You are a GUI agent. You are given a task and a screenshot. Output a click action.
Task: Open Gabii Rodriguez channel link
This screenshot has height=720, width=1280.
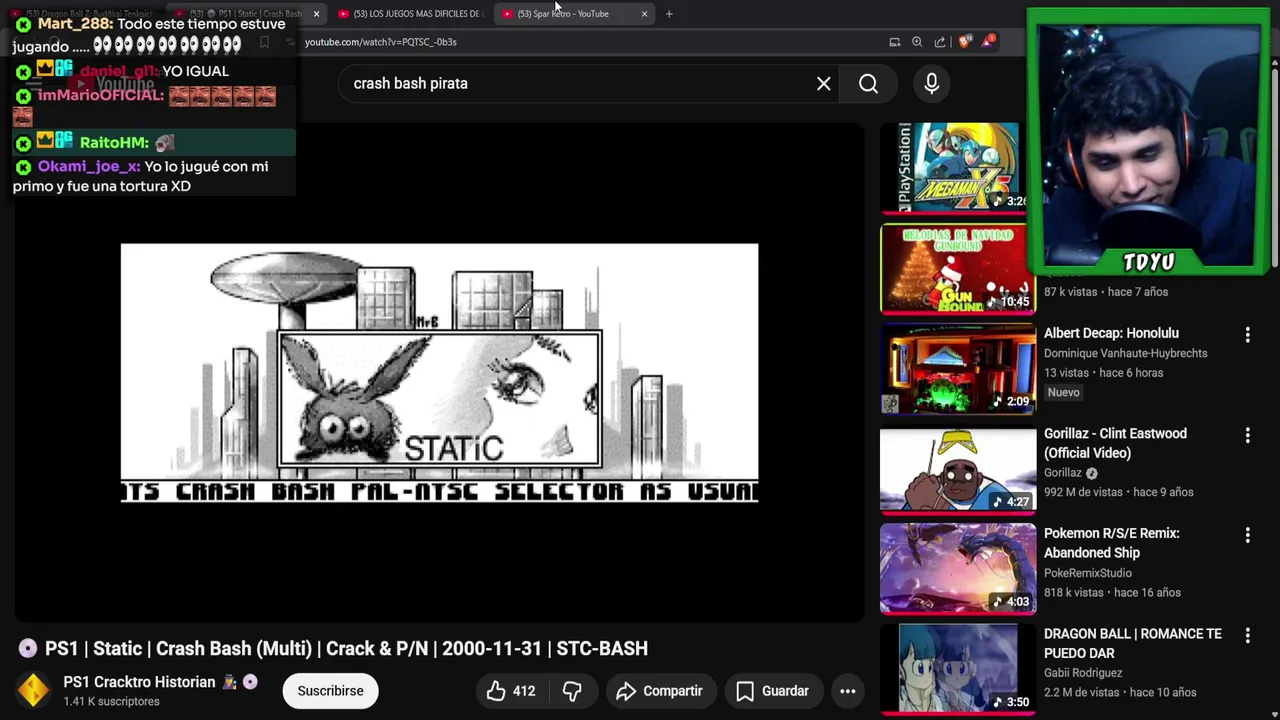click(1083, 673)
